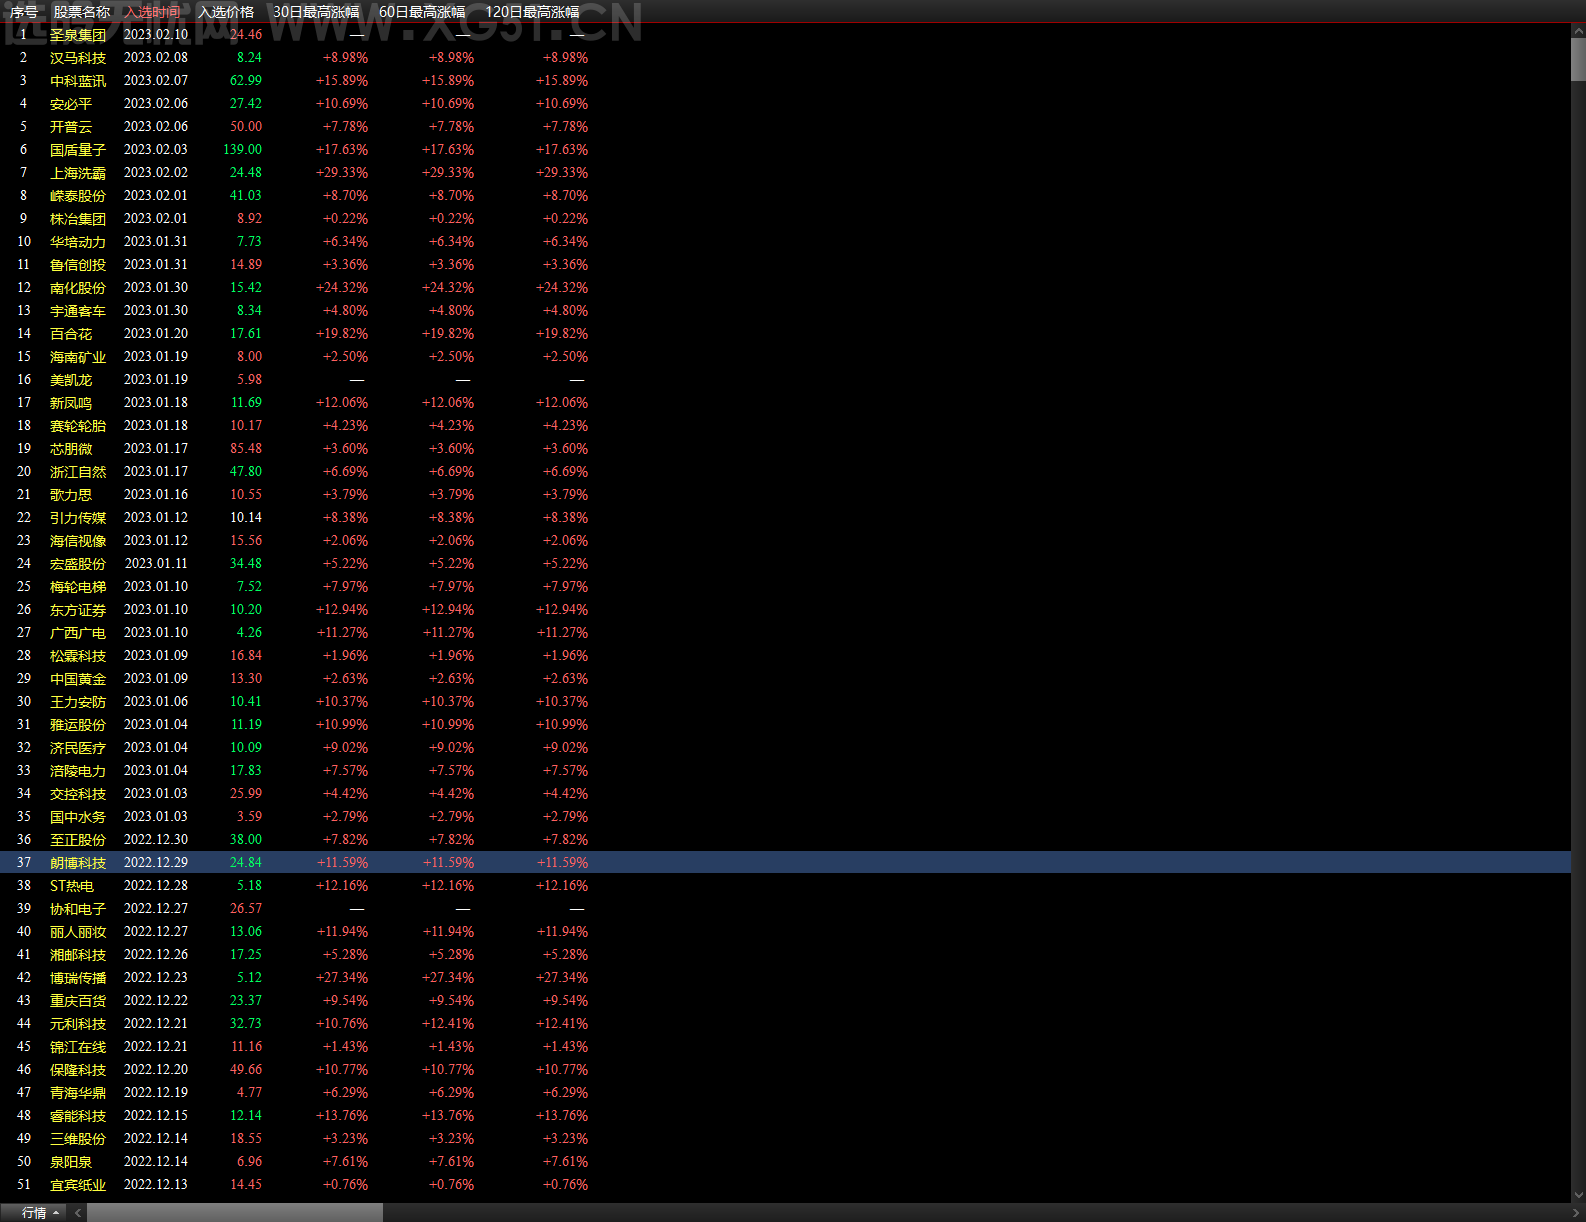Sort by the 序号 column header
The width and height of the screenshot is (1586, 1222).
(24, 12)
